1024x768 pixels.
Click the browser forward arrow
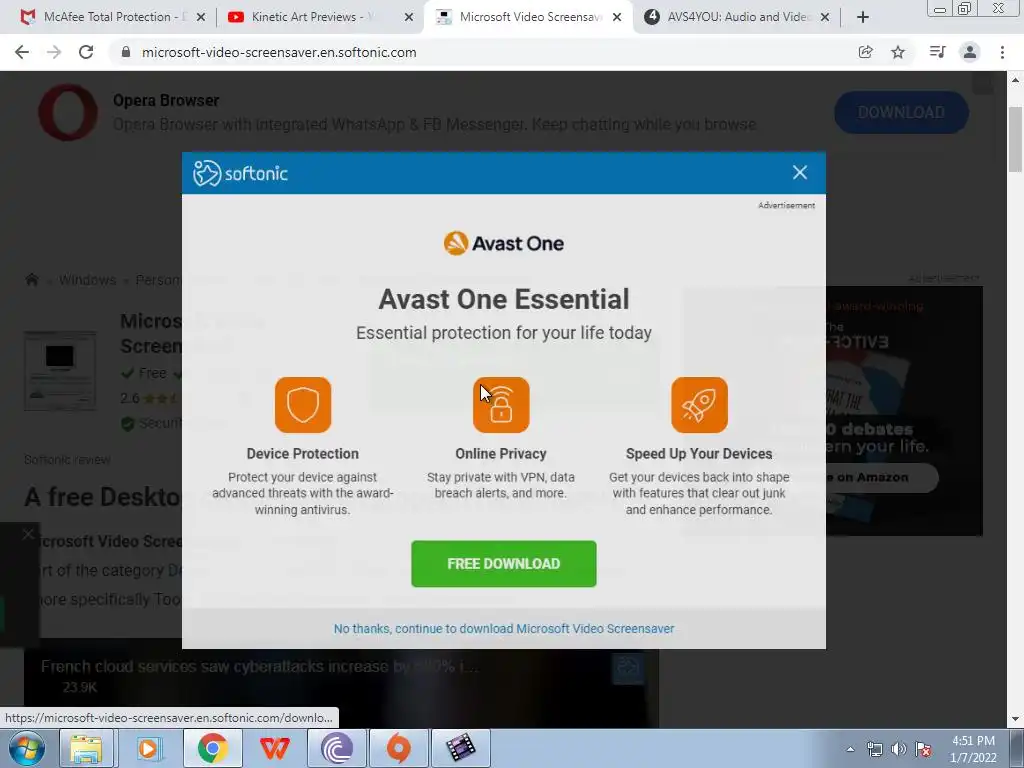point(54,52)
